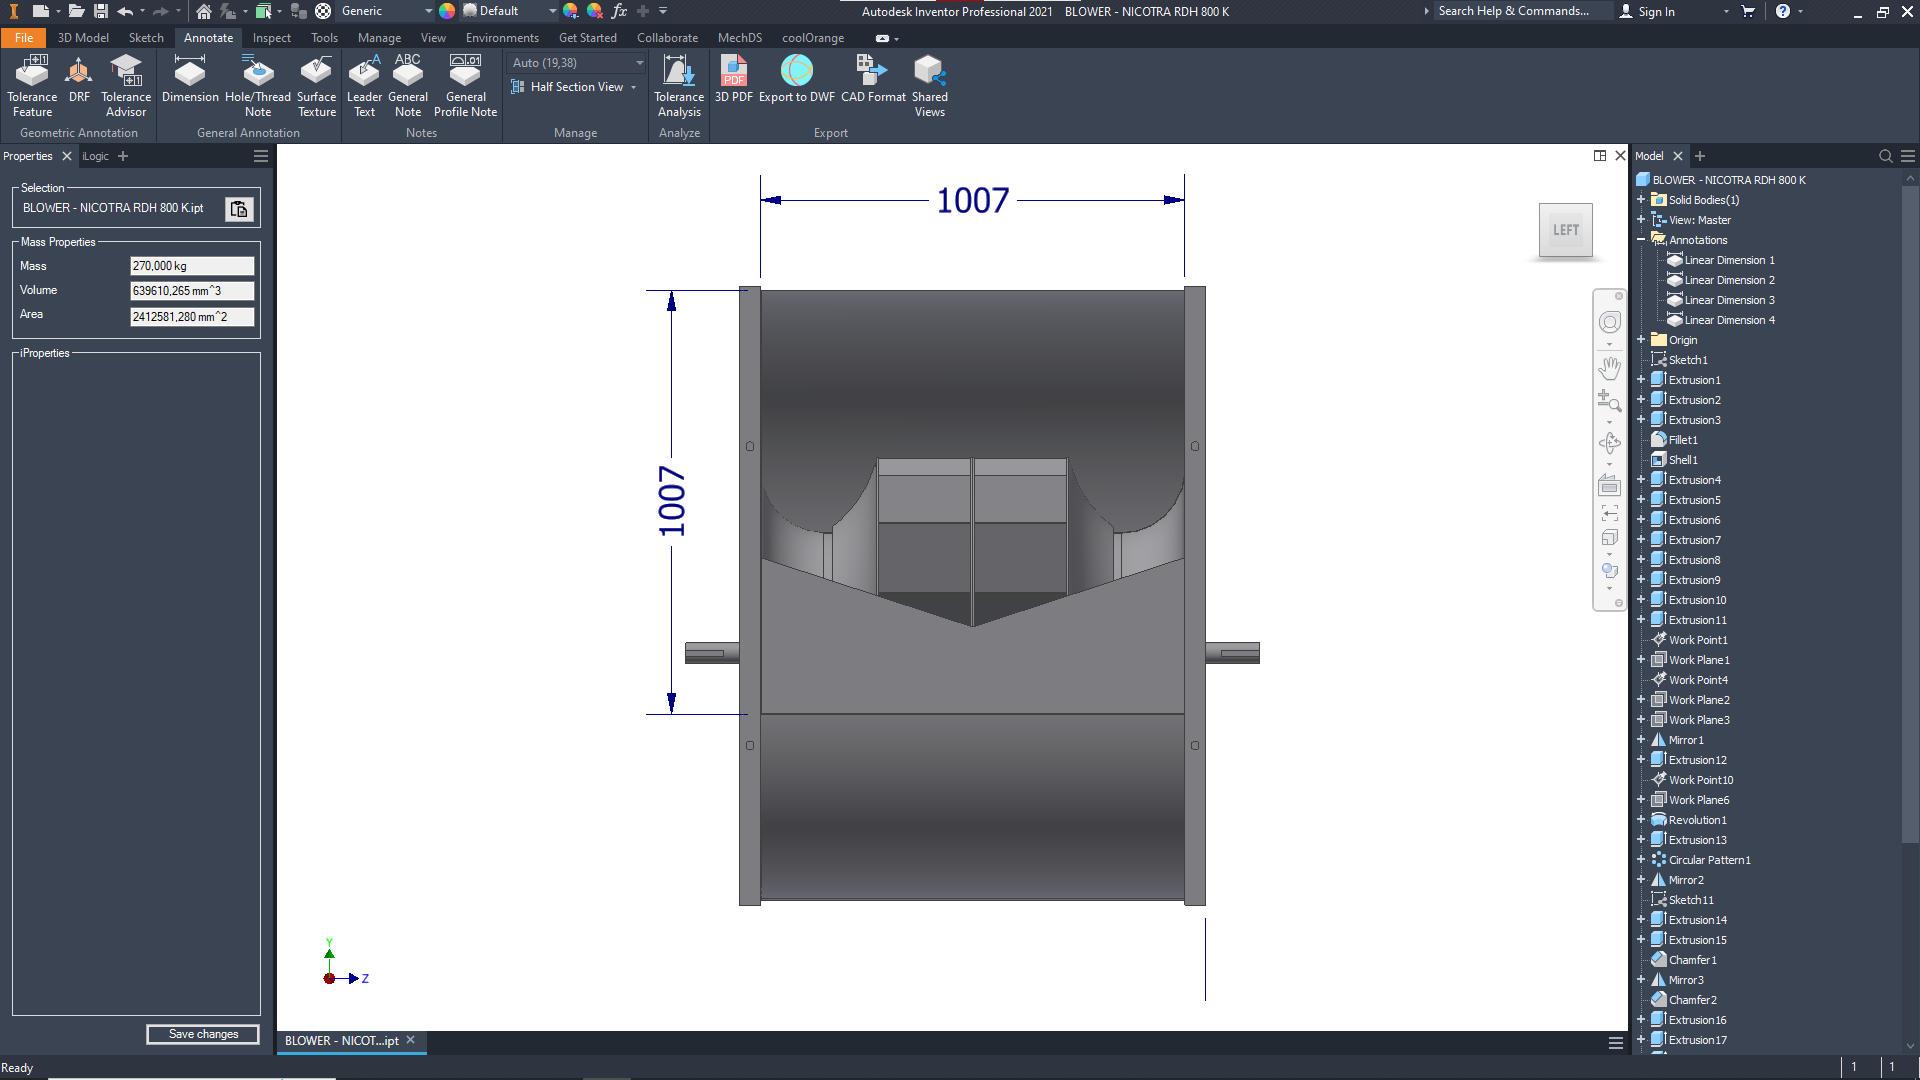Click the Mass value input field
This screenshot has width=1920, height=1080.
pos(192,266)
